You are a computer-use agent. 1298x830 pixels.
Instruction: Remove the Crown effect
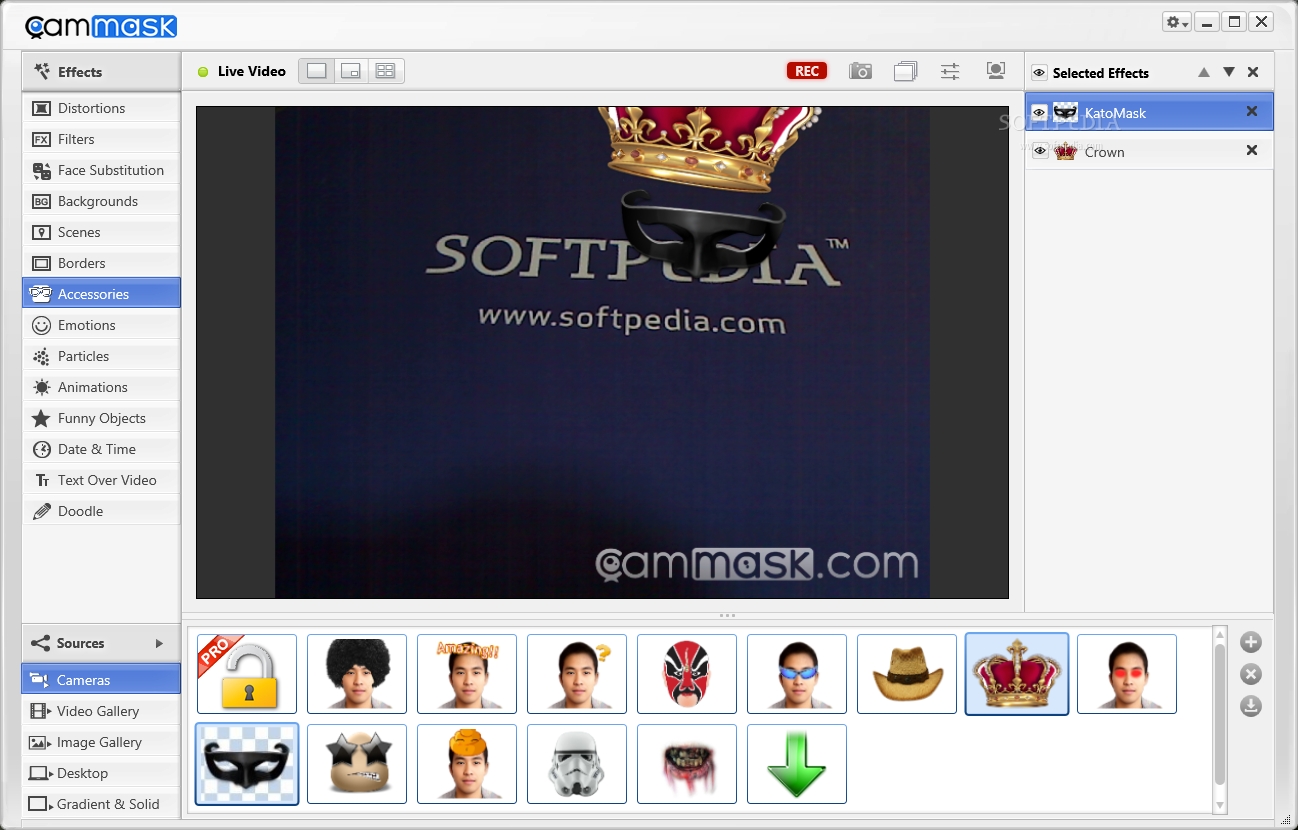click(x=1252, y=150)
